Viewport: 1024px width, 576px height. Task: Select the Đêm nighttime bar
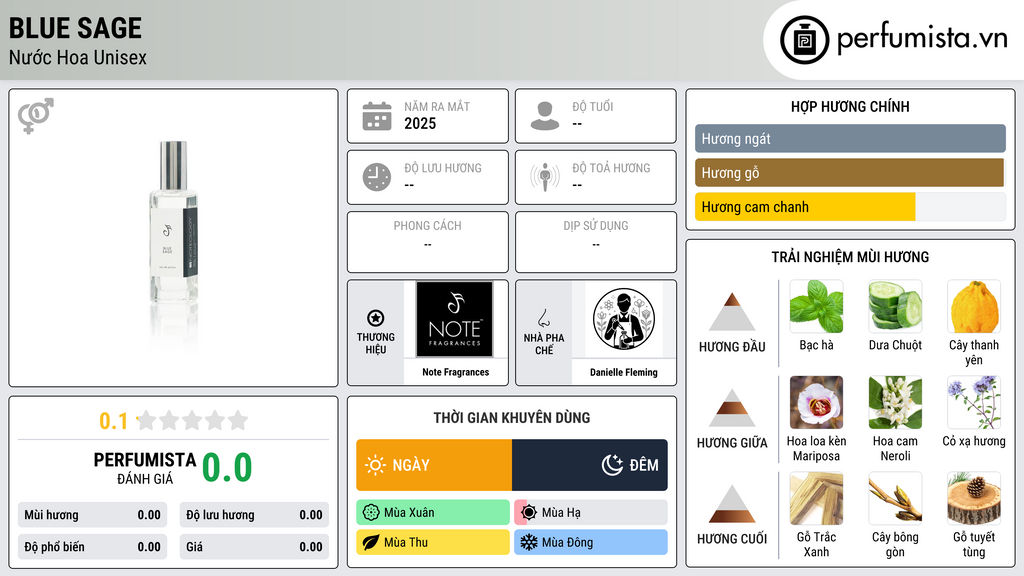590,465
